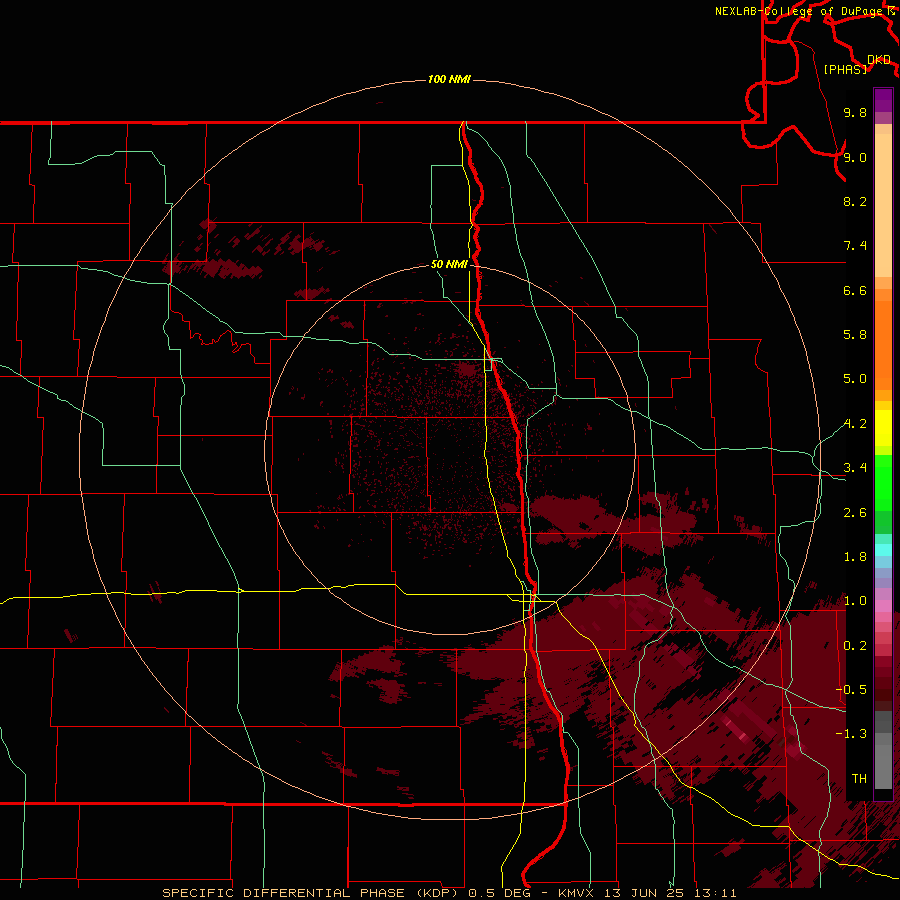Image resolution: width=900 pixels, height=900 pixels.
Task: Click the 3.4 value on color scale
Action: [x=855, y=468]
